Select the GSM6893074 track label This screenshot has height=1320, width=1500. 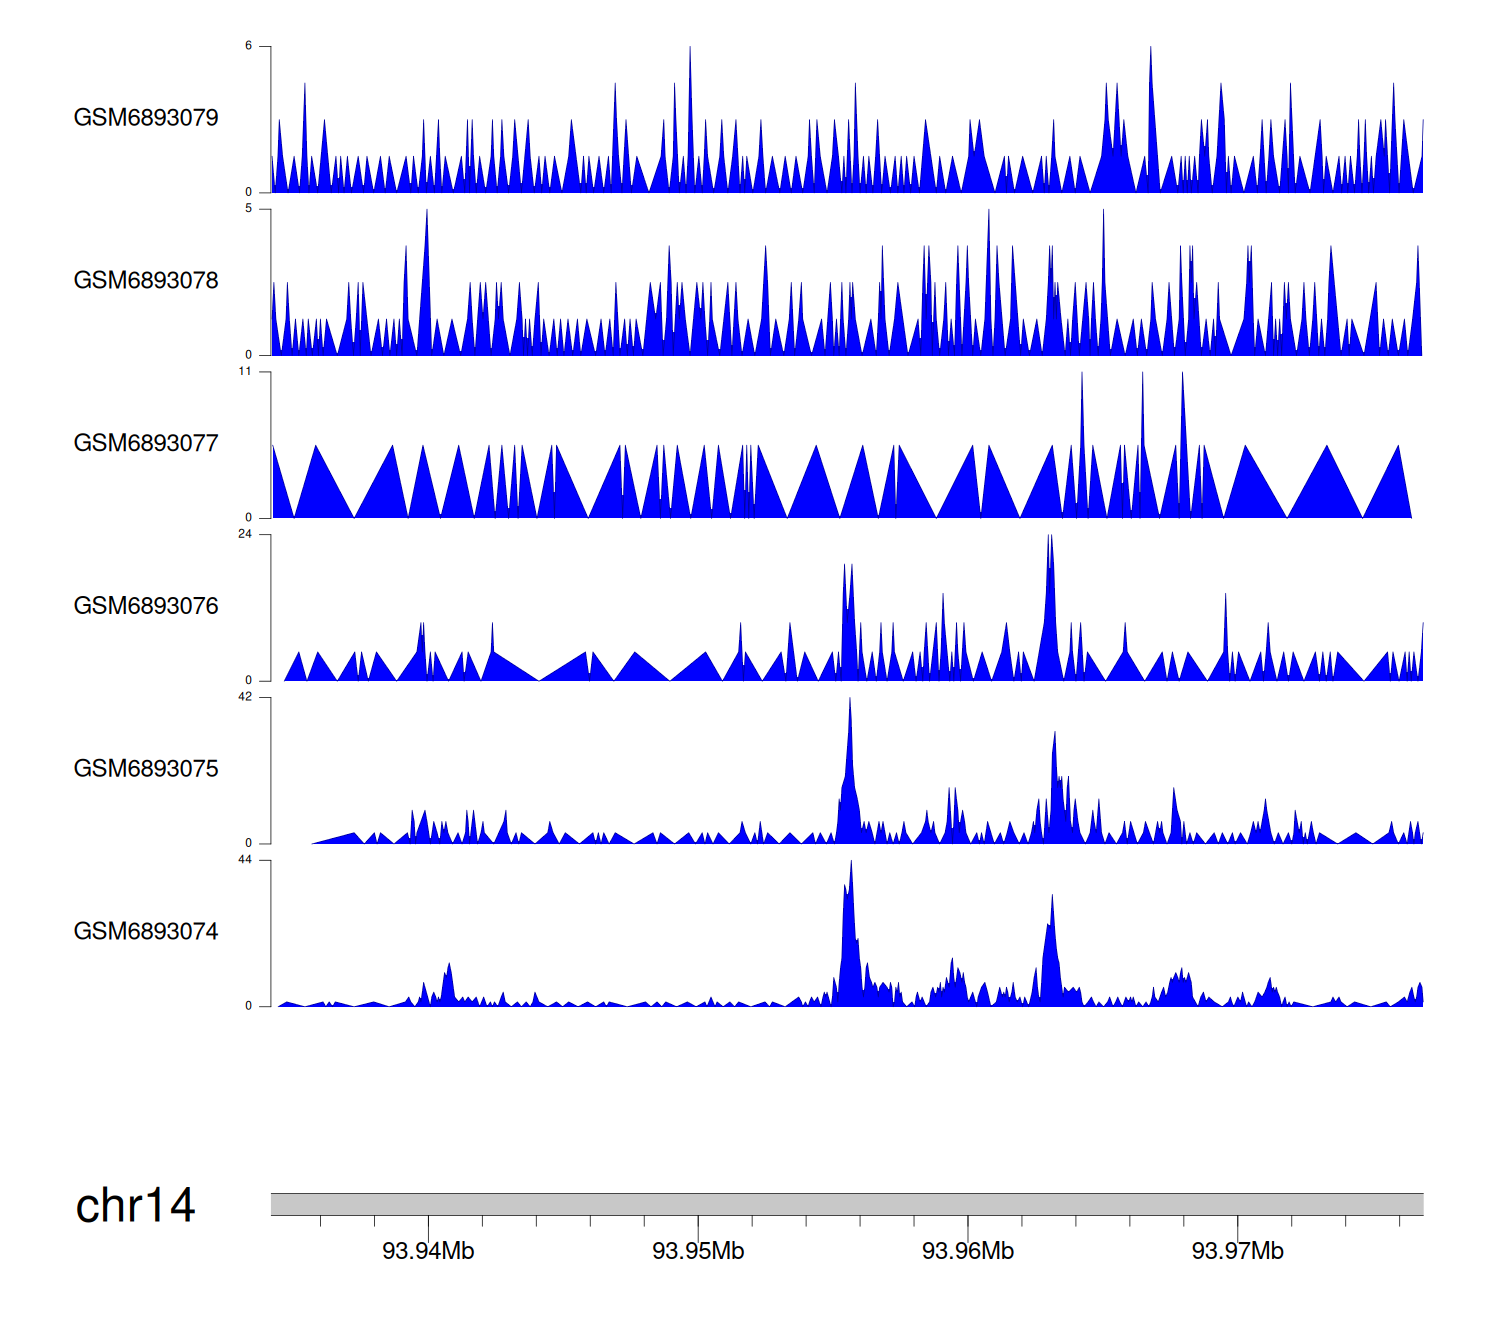(x=146, y=932)
